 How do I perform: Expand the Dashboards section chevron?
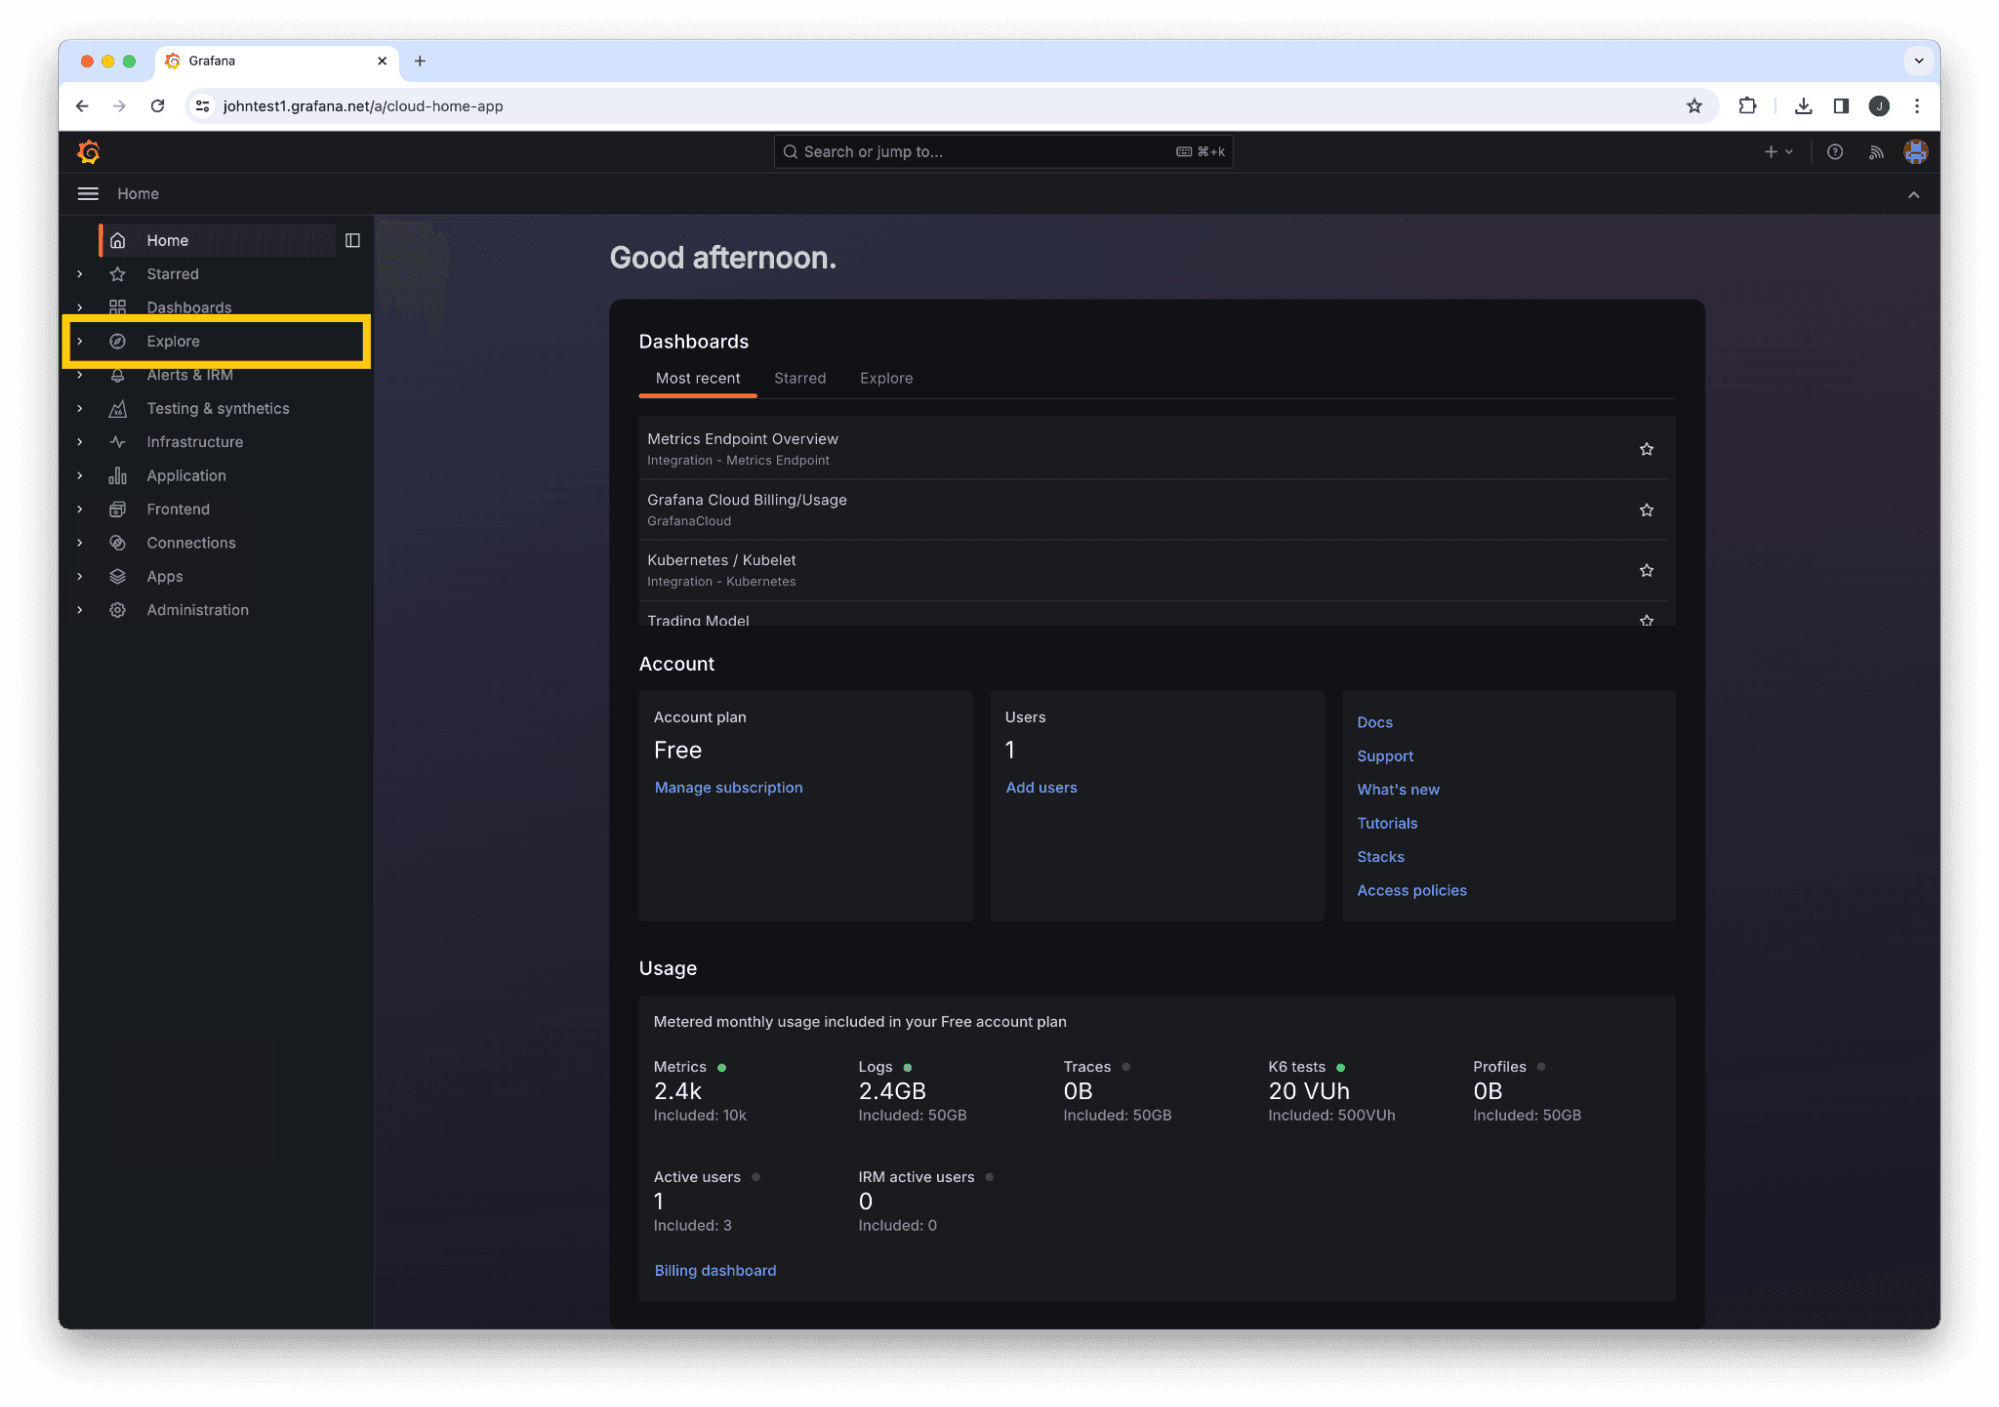coord(80,307)
